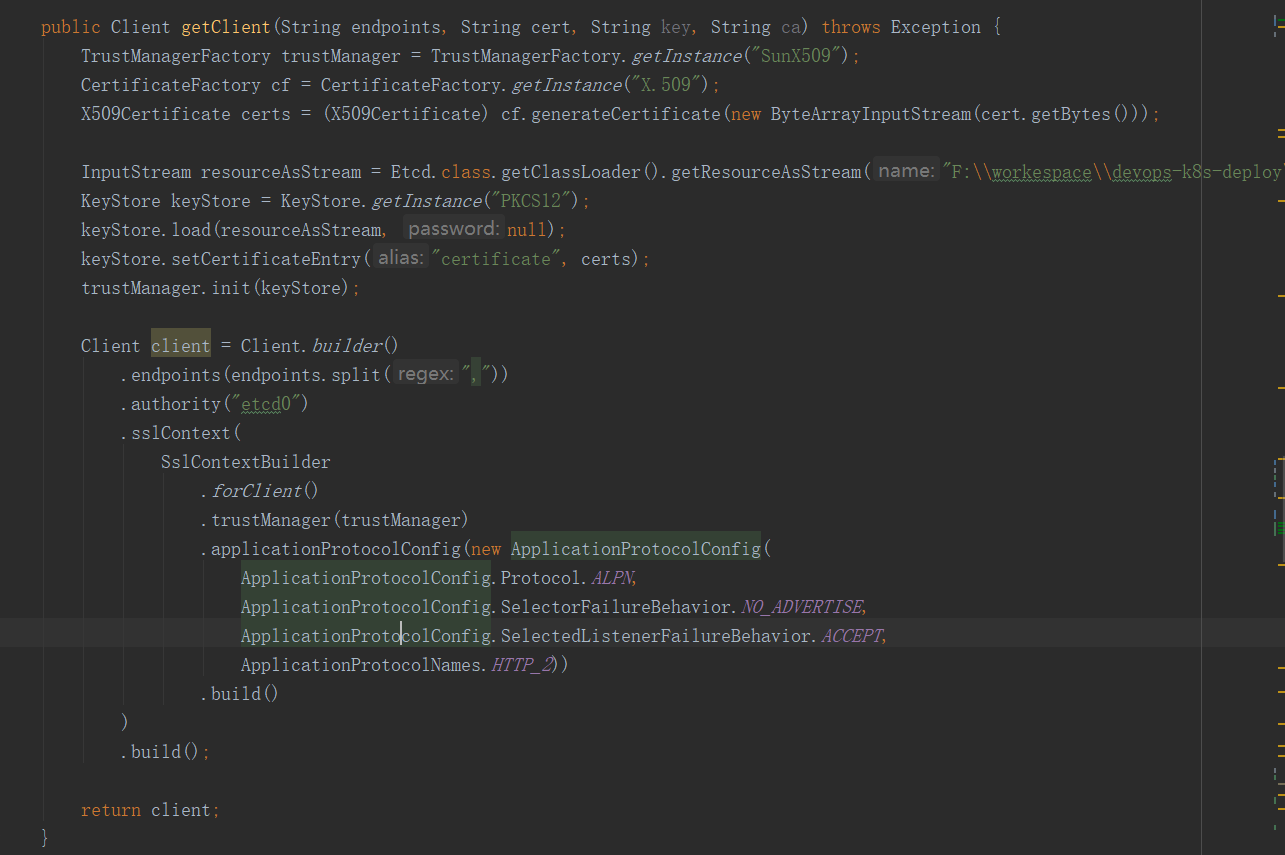Click the ACCEPT constant

pos(851,636)
